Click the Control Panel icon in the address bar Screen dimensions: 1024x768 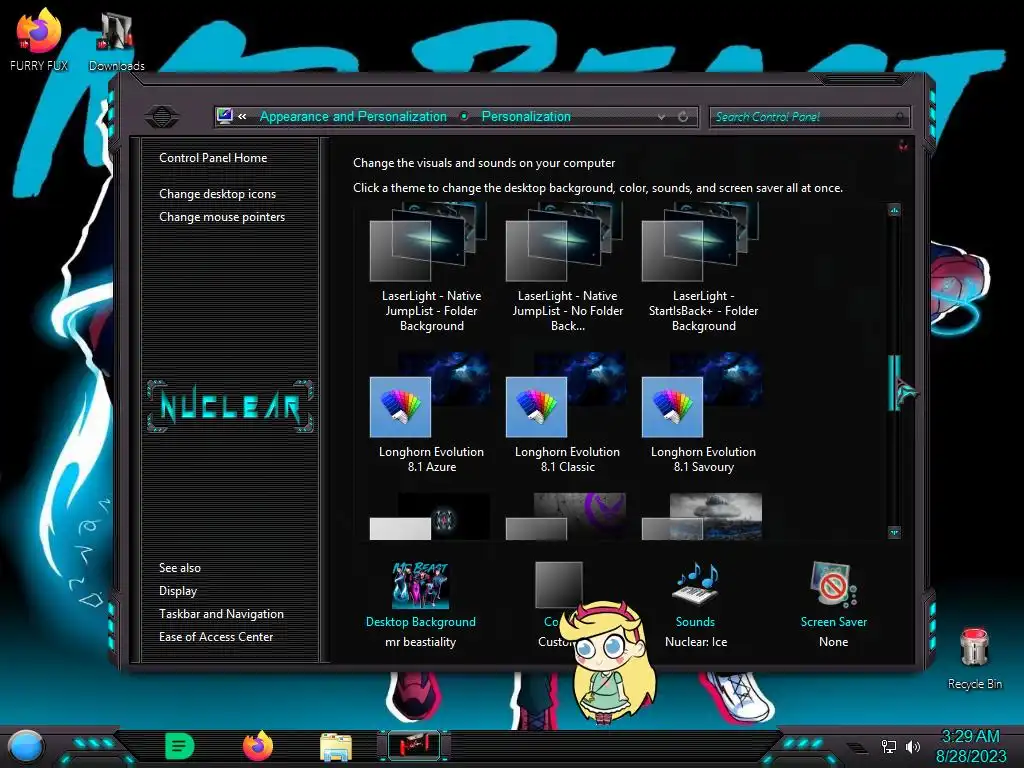click(225, 116)
